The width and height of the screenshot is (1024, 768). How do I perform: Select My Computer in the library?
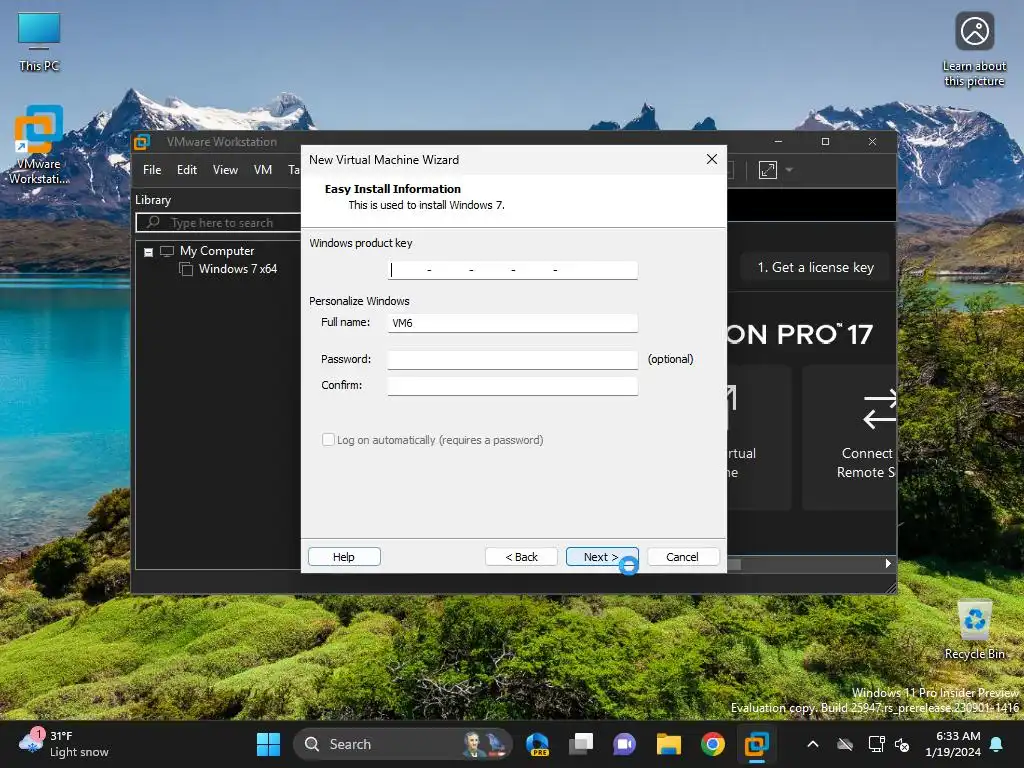point(217,251)
